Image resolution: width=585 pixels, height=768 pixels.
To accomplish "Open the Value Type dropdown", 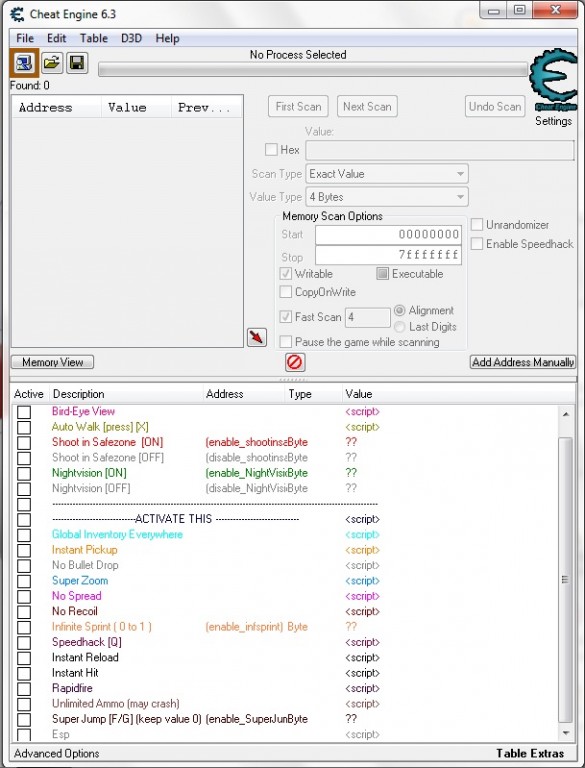I will point(387,197).
